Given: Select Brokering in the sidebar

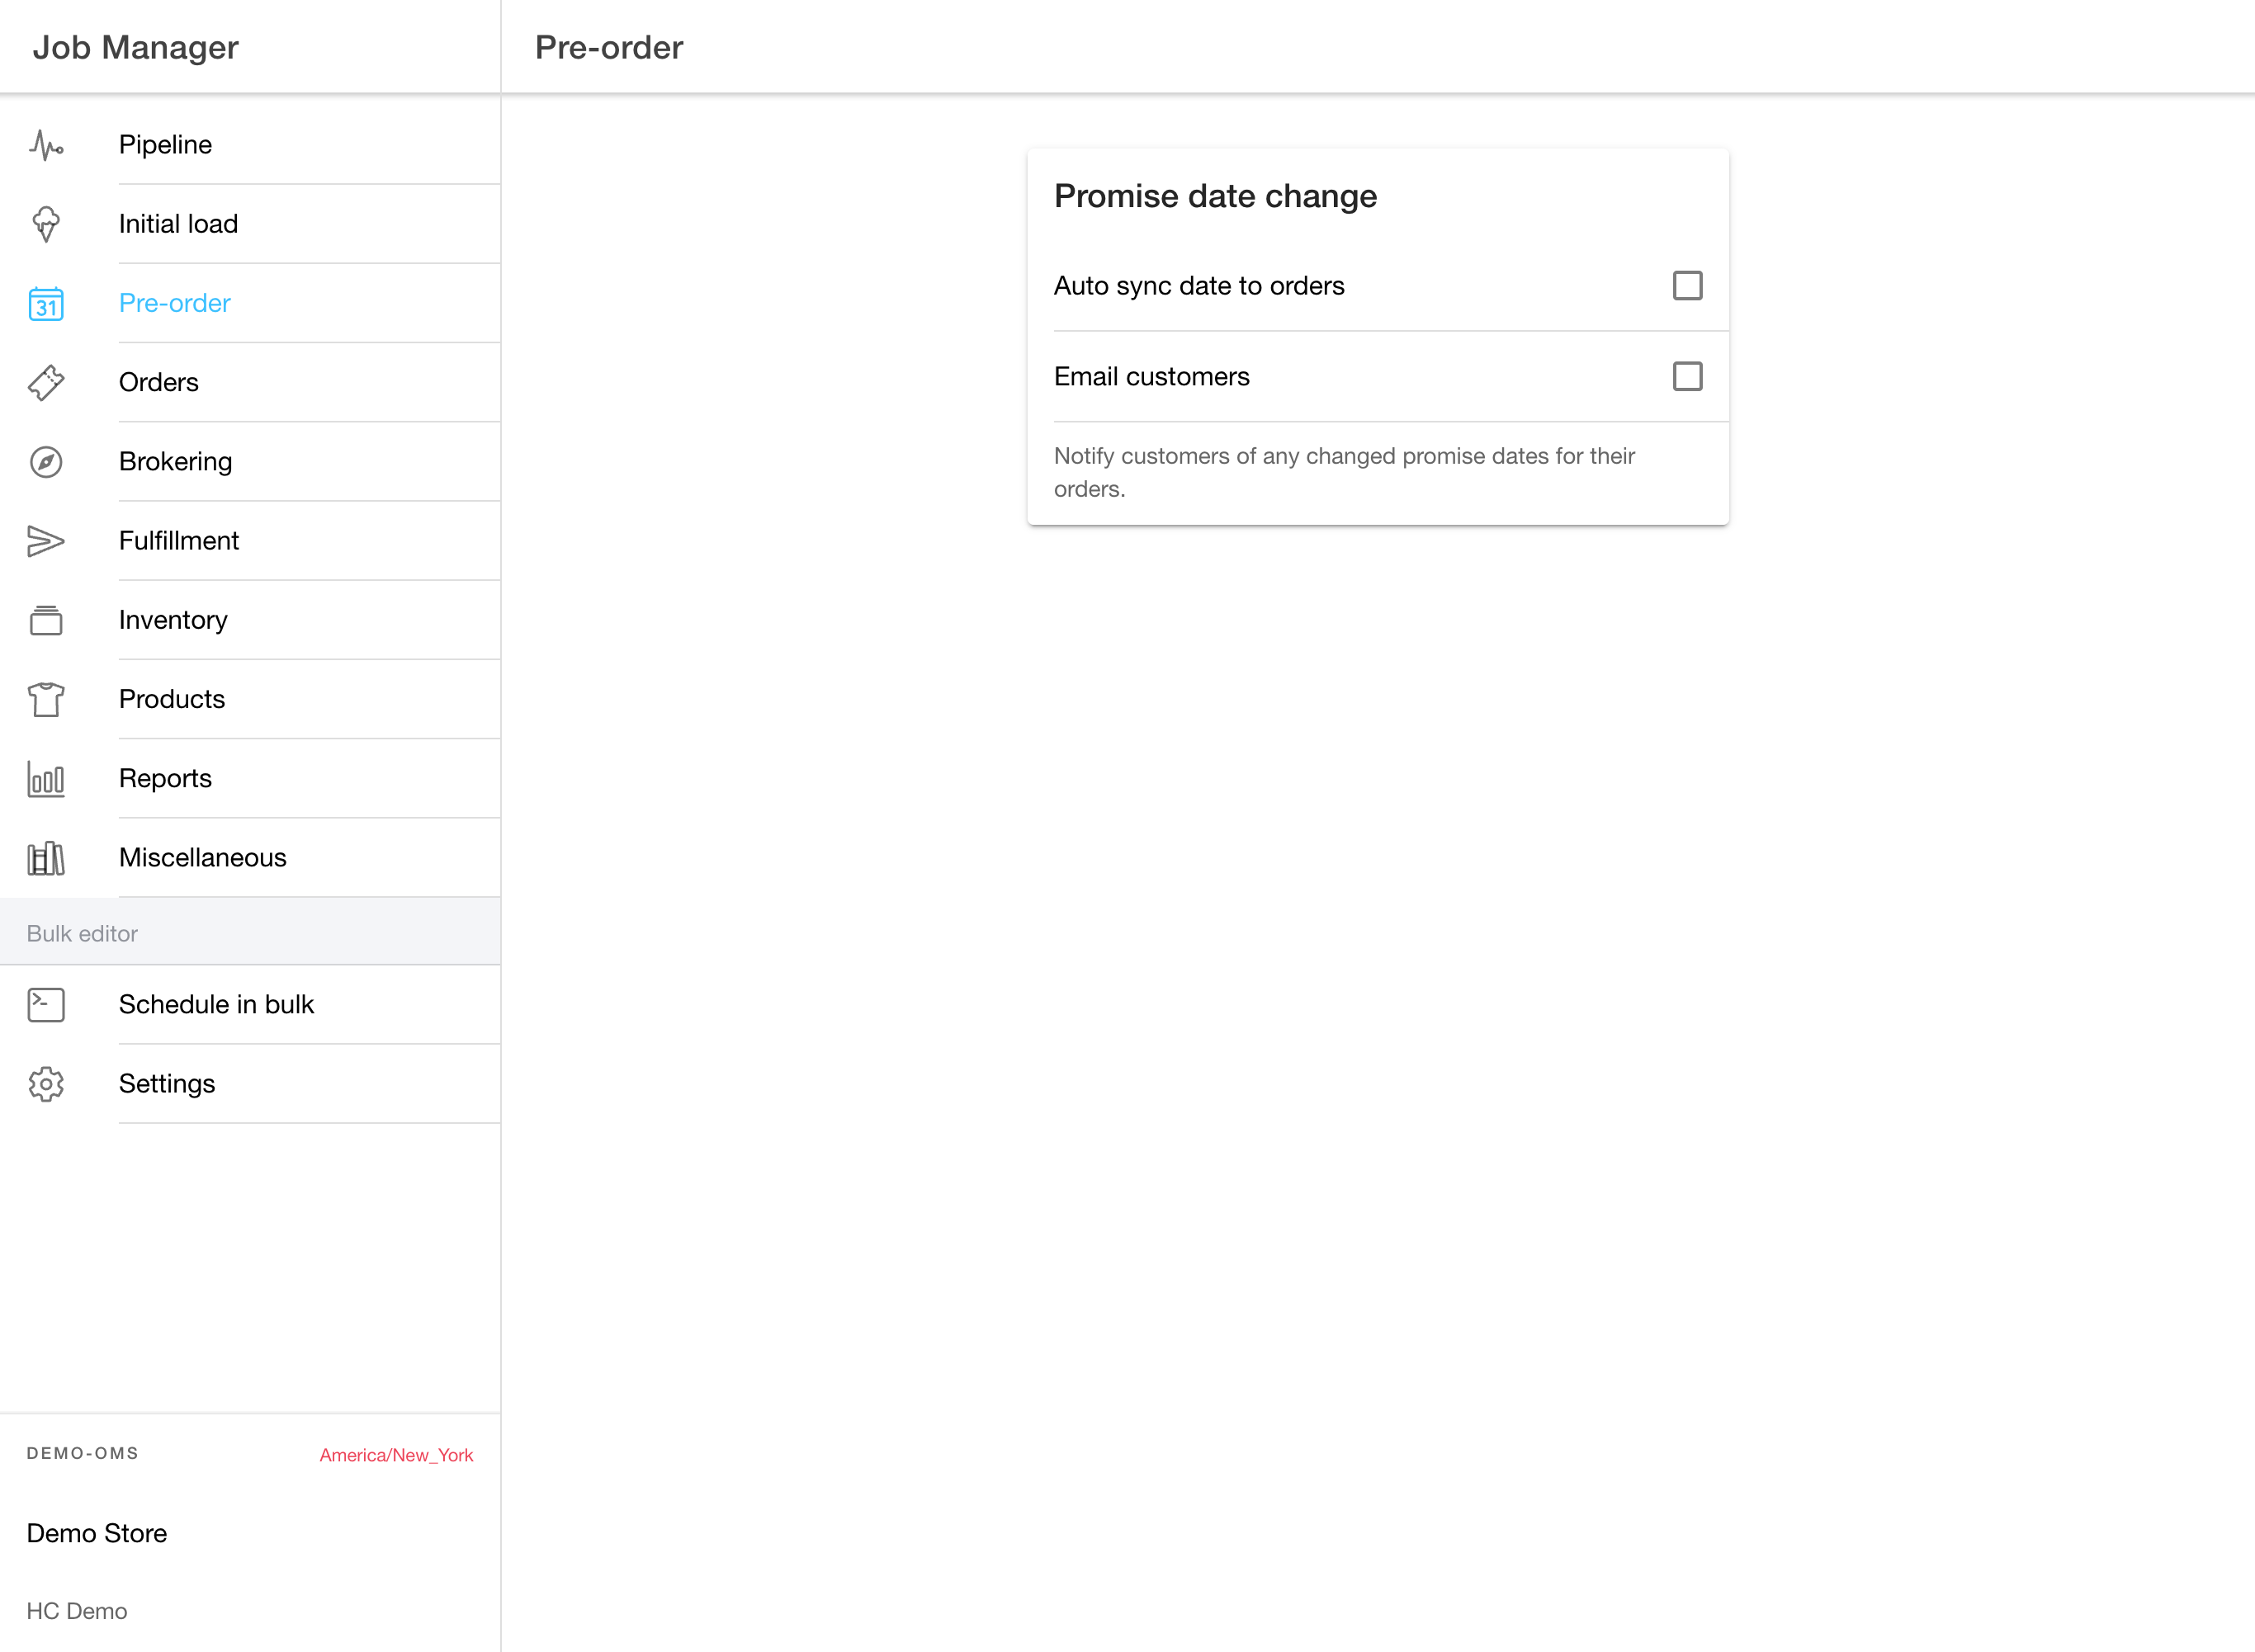Looking at the screenshot, I should (x=175, y=461).
